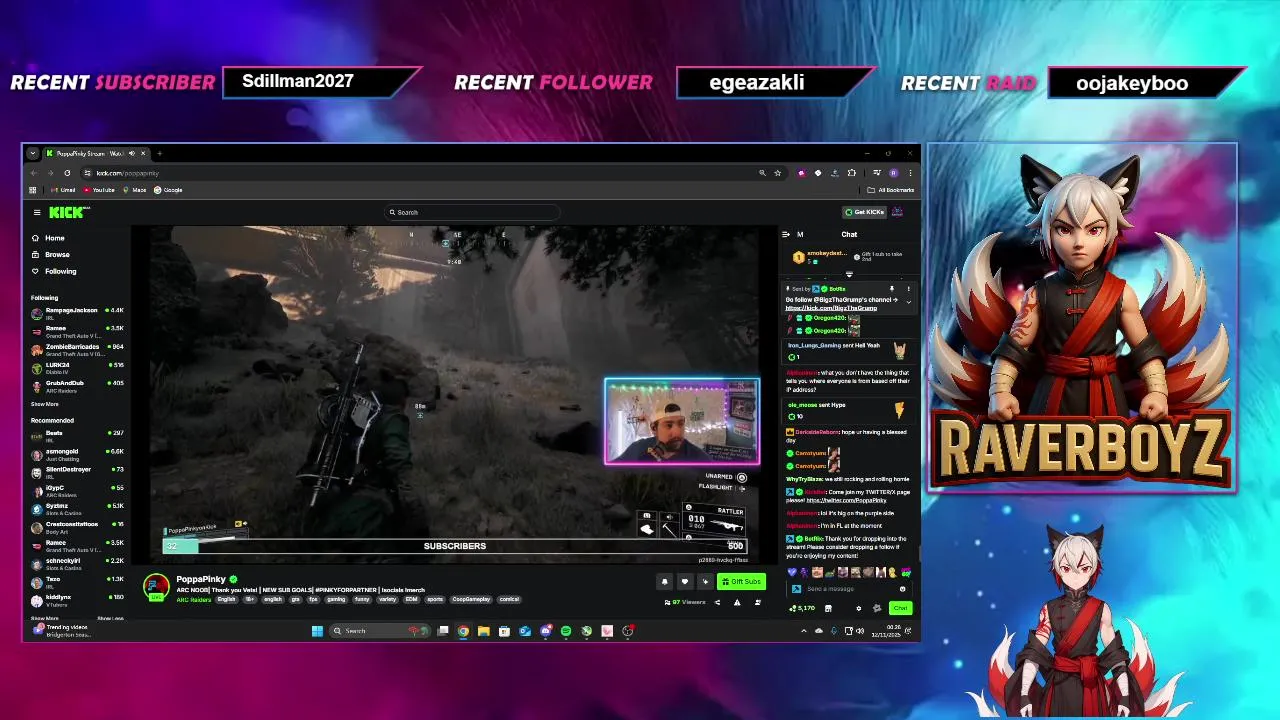Click the green Gift Subs button
This screenshot has height=720, width=1280.
(x=741, y=581)
